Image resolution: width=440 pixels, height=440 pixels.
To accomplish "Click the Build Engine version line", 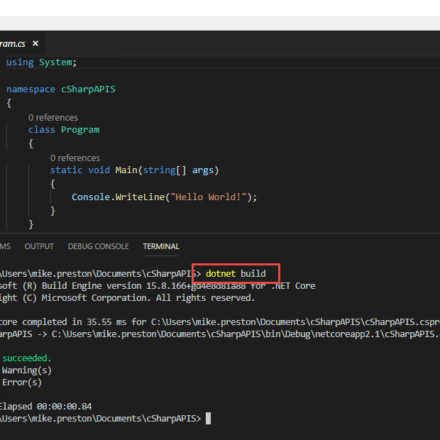I will [157, 286].
